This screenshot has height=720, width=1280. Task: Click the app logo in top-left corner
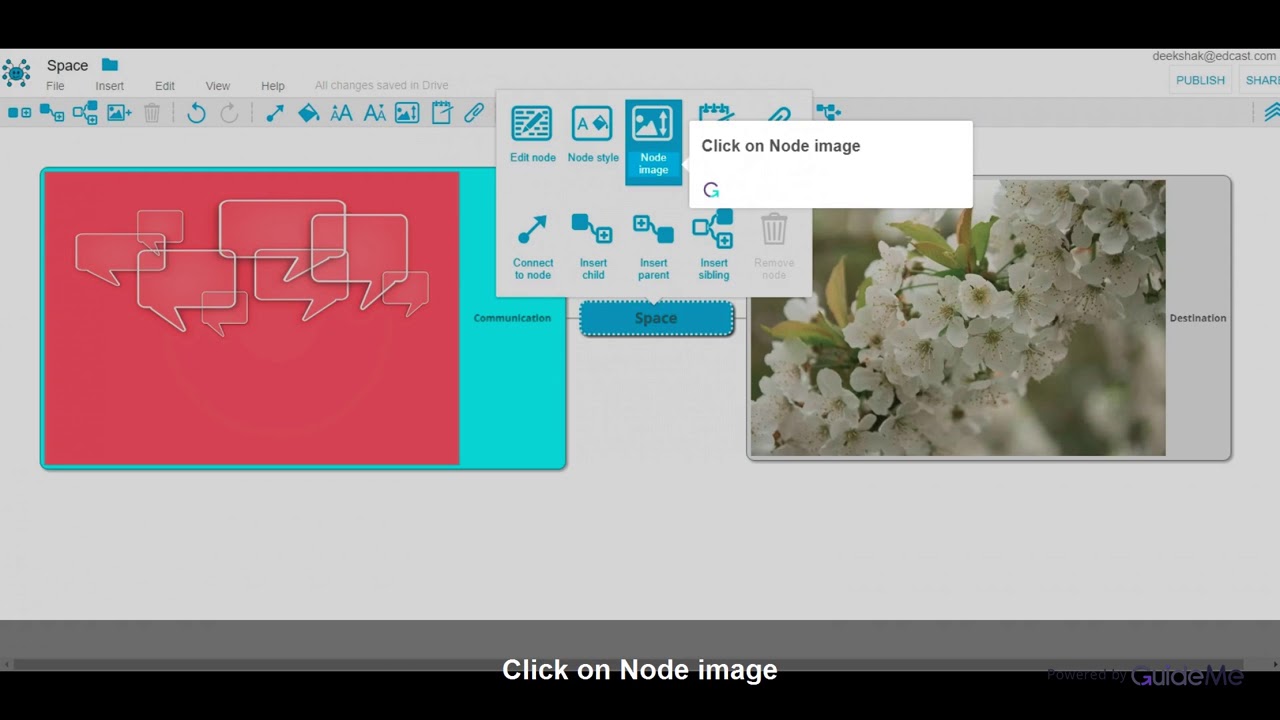click(x=16, y=72)
